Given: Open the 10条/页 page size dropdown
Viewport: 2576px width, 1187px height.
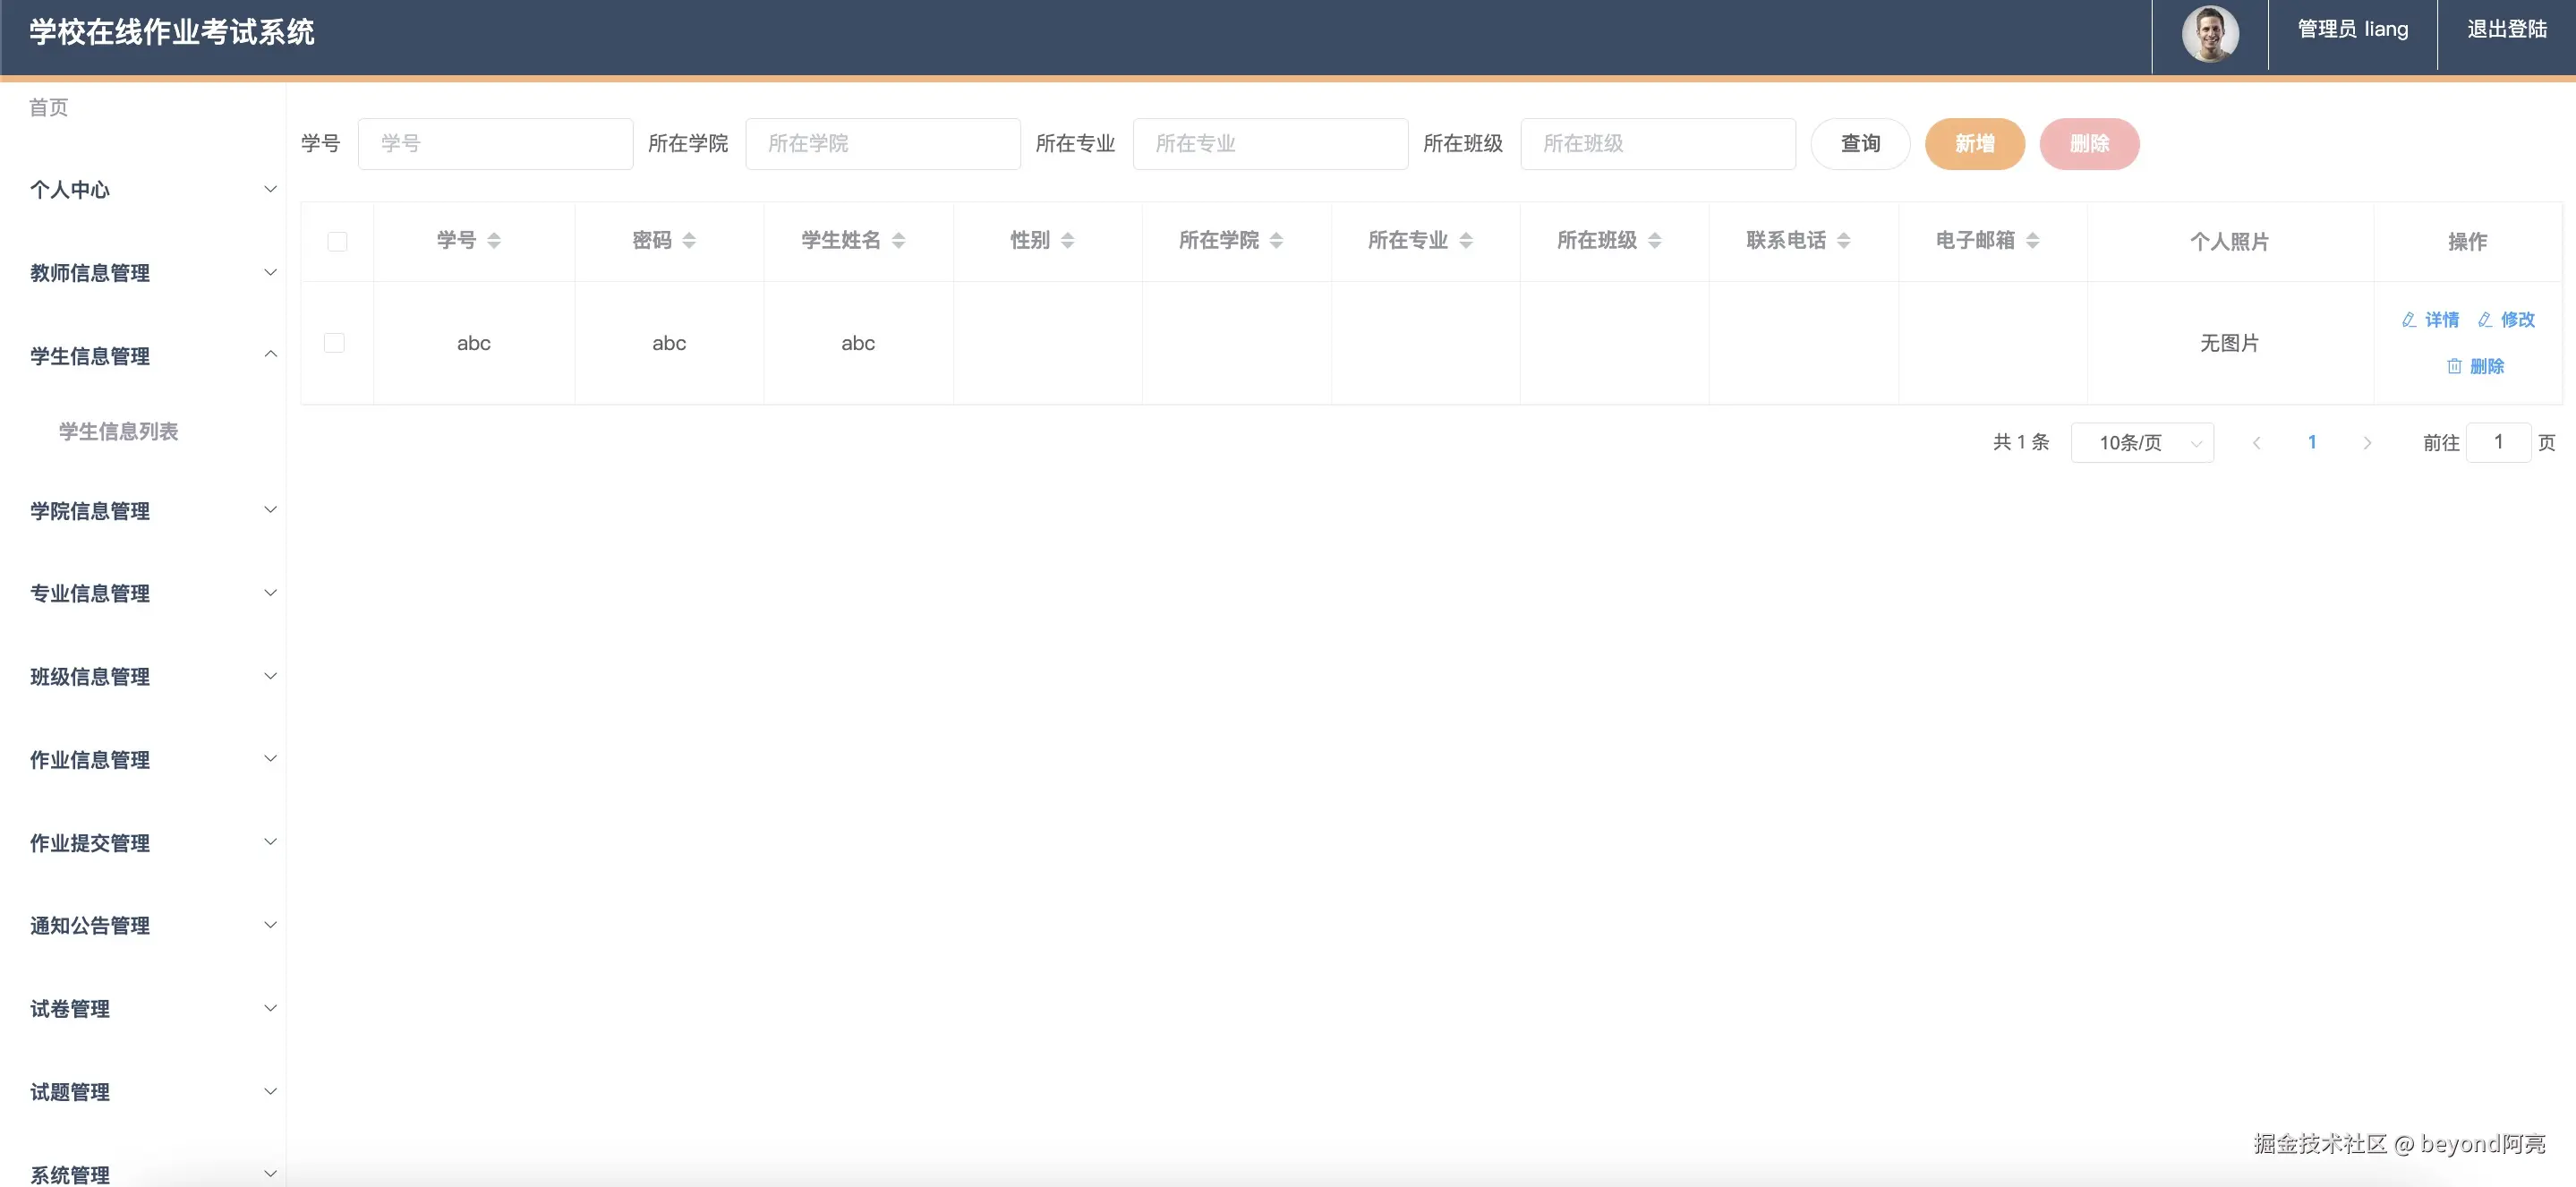Looking at the screenshot, I should [2142, 441].
